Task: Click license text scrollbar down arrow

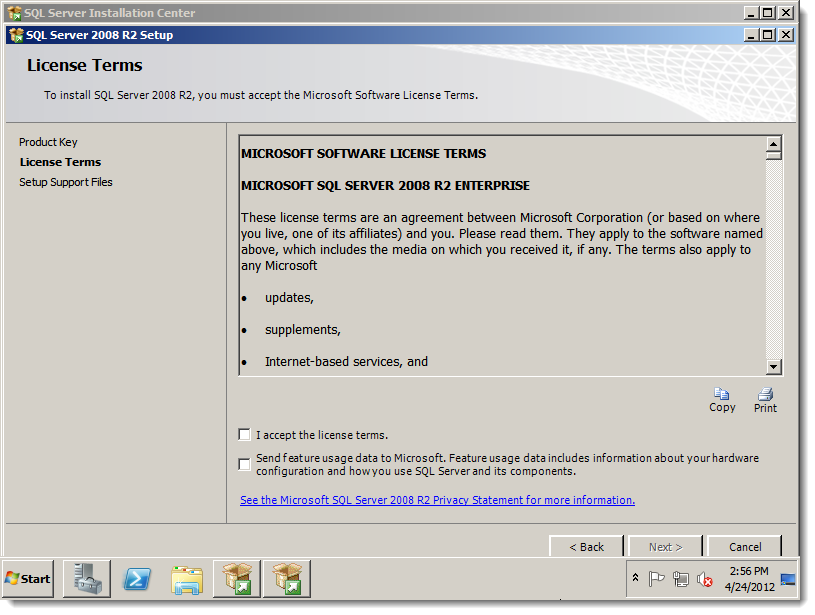Action: 773,367
